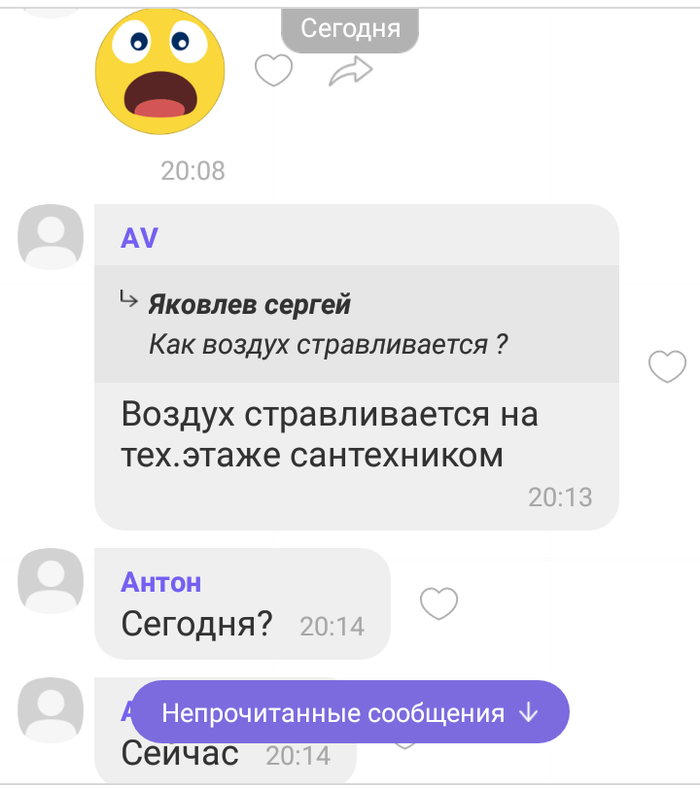Tap the 20:13 timestamp on AV's message

(560, 497)
